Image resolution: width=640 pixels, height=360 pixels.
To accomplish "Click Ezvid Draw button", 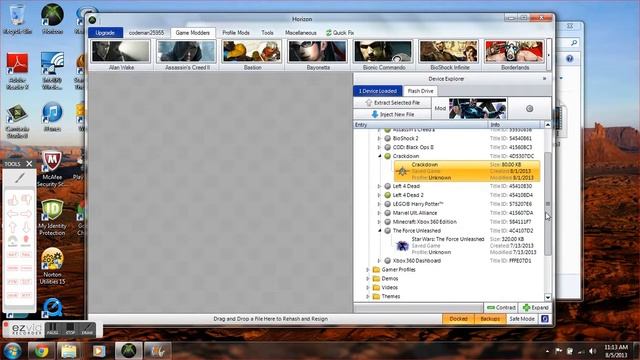I will [x=87, y=329].
